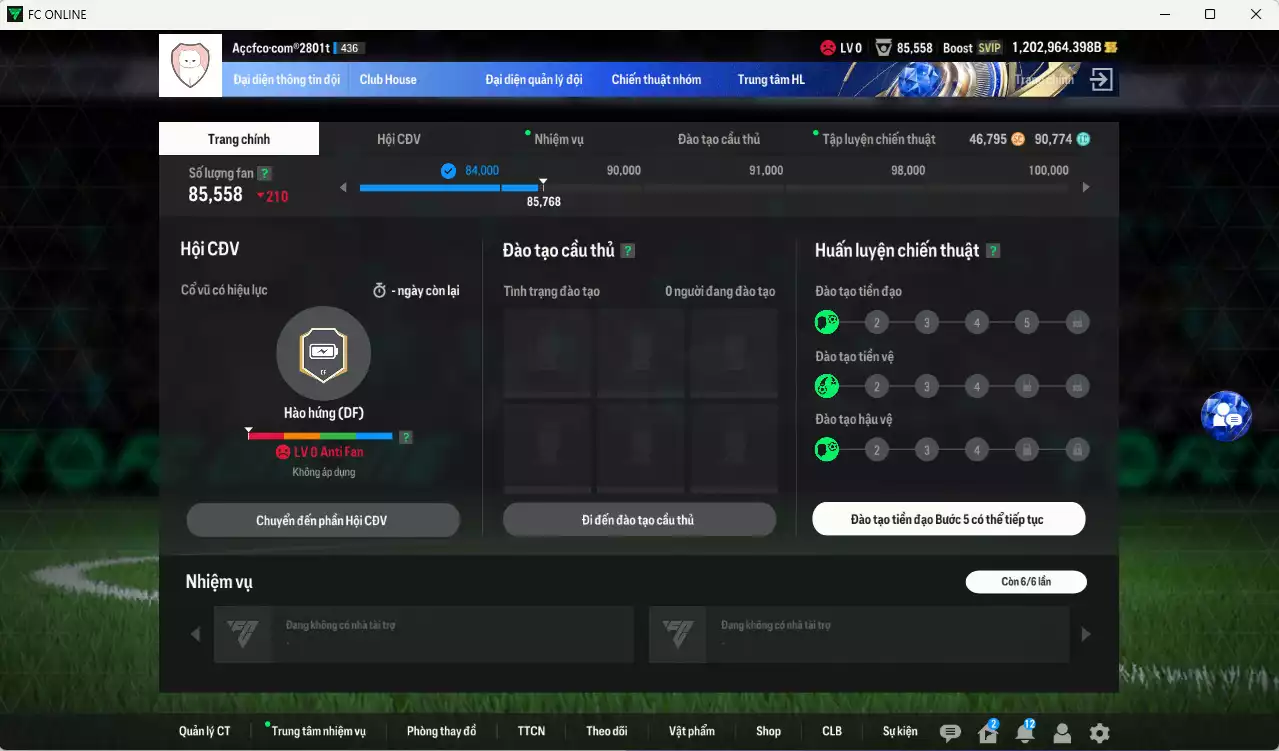The image size is (1279, 751).
Task: Click the help icon next to Đào tạo cầu thủ
Action: (x=628, y=251)
